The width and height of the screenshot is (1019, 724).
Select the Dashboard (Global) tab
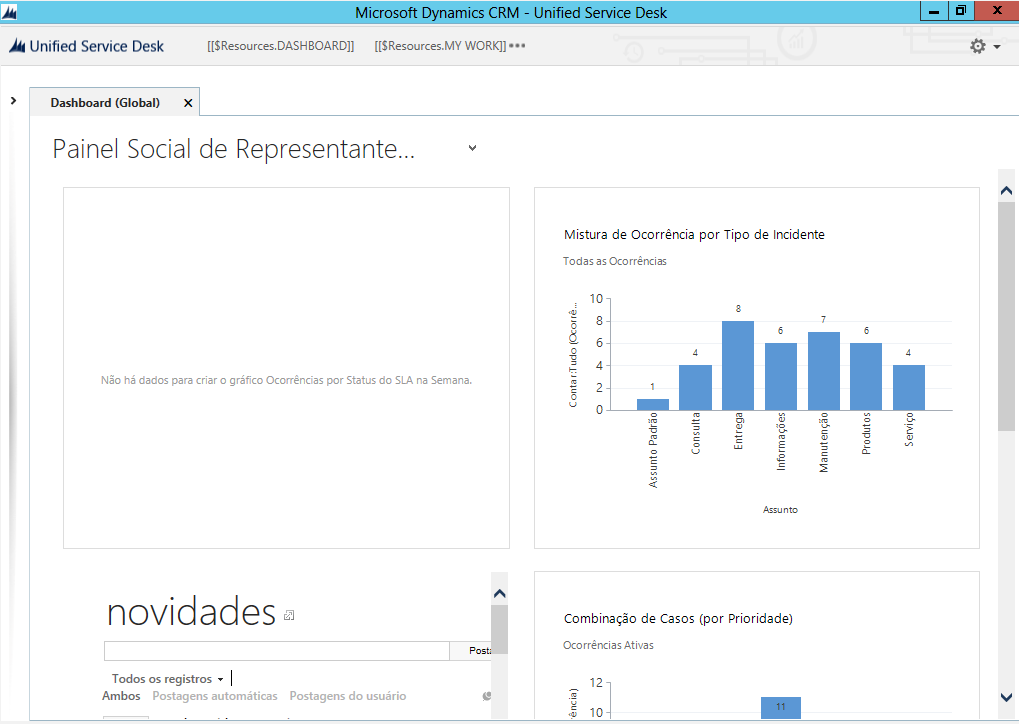[x=105, y=103]
